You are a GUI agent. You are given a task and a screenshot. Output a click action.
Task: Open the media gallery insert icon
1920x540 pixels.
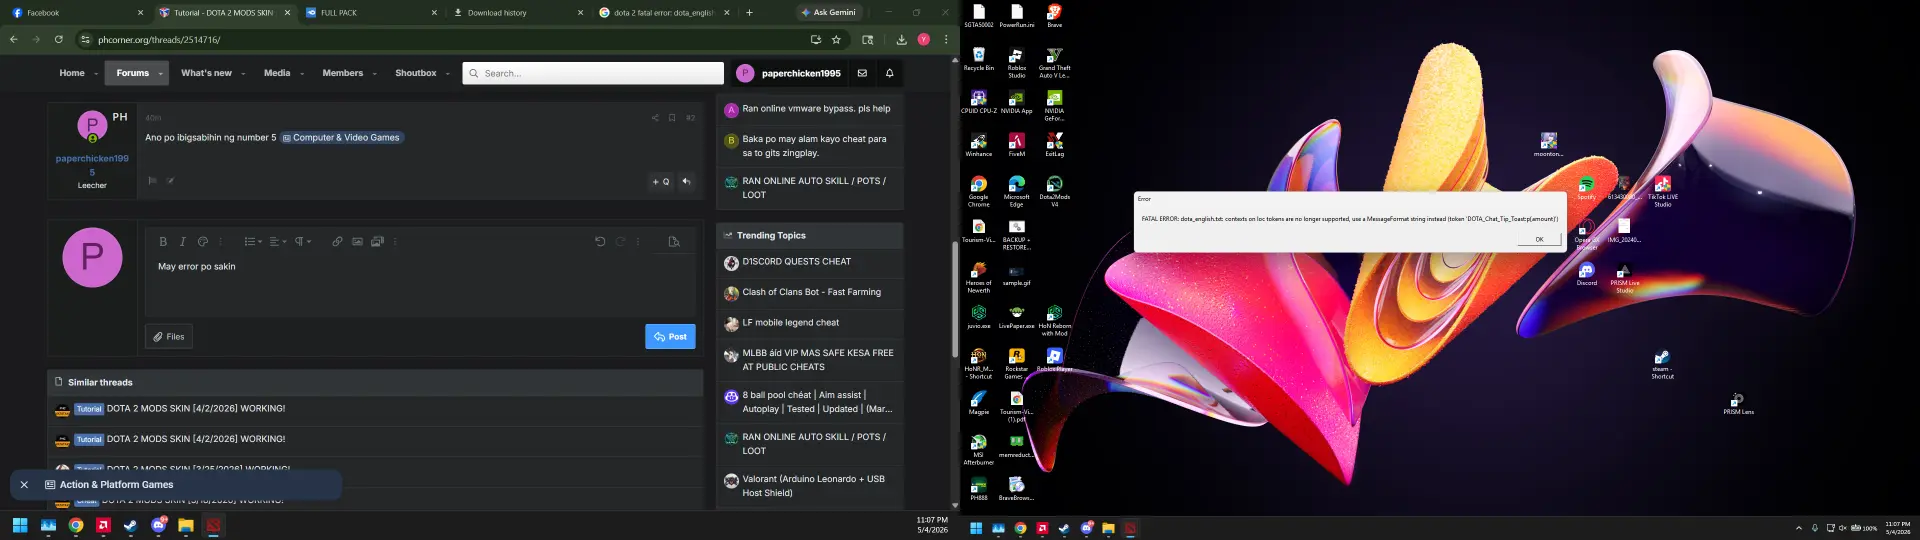click(x=377, y=241)
